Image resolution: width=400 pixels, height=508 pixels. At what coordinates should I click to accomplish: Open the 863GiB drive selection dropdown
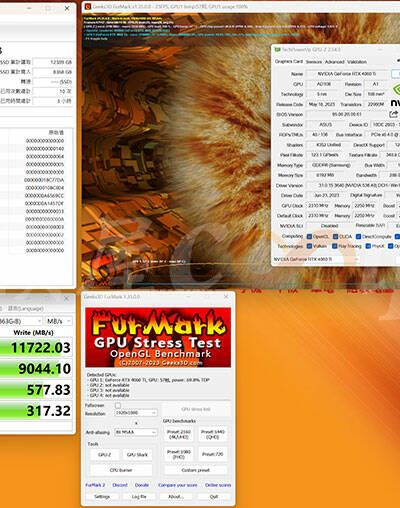tap(21, 321)
